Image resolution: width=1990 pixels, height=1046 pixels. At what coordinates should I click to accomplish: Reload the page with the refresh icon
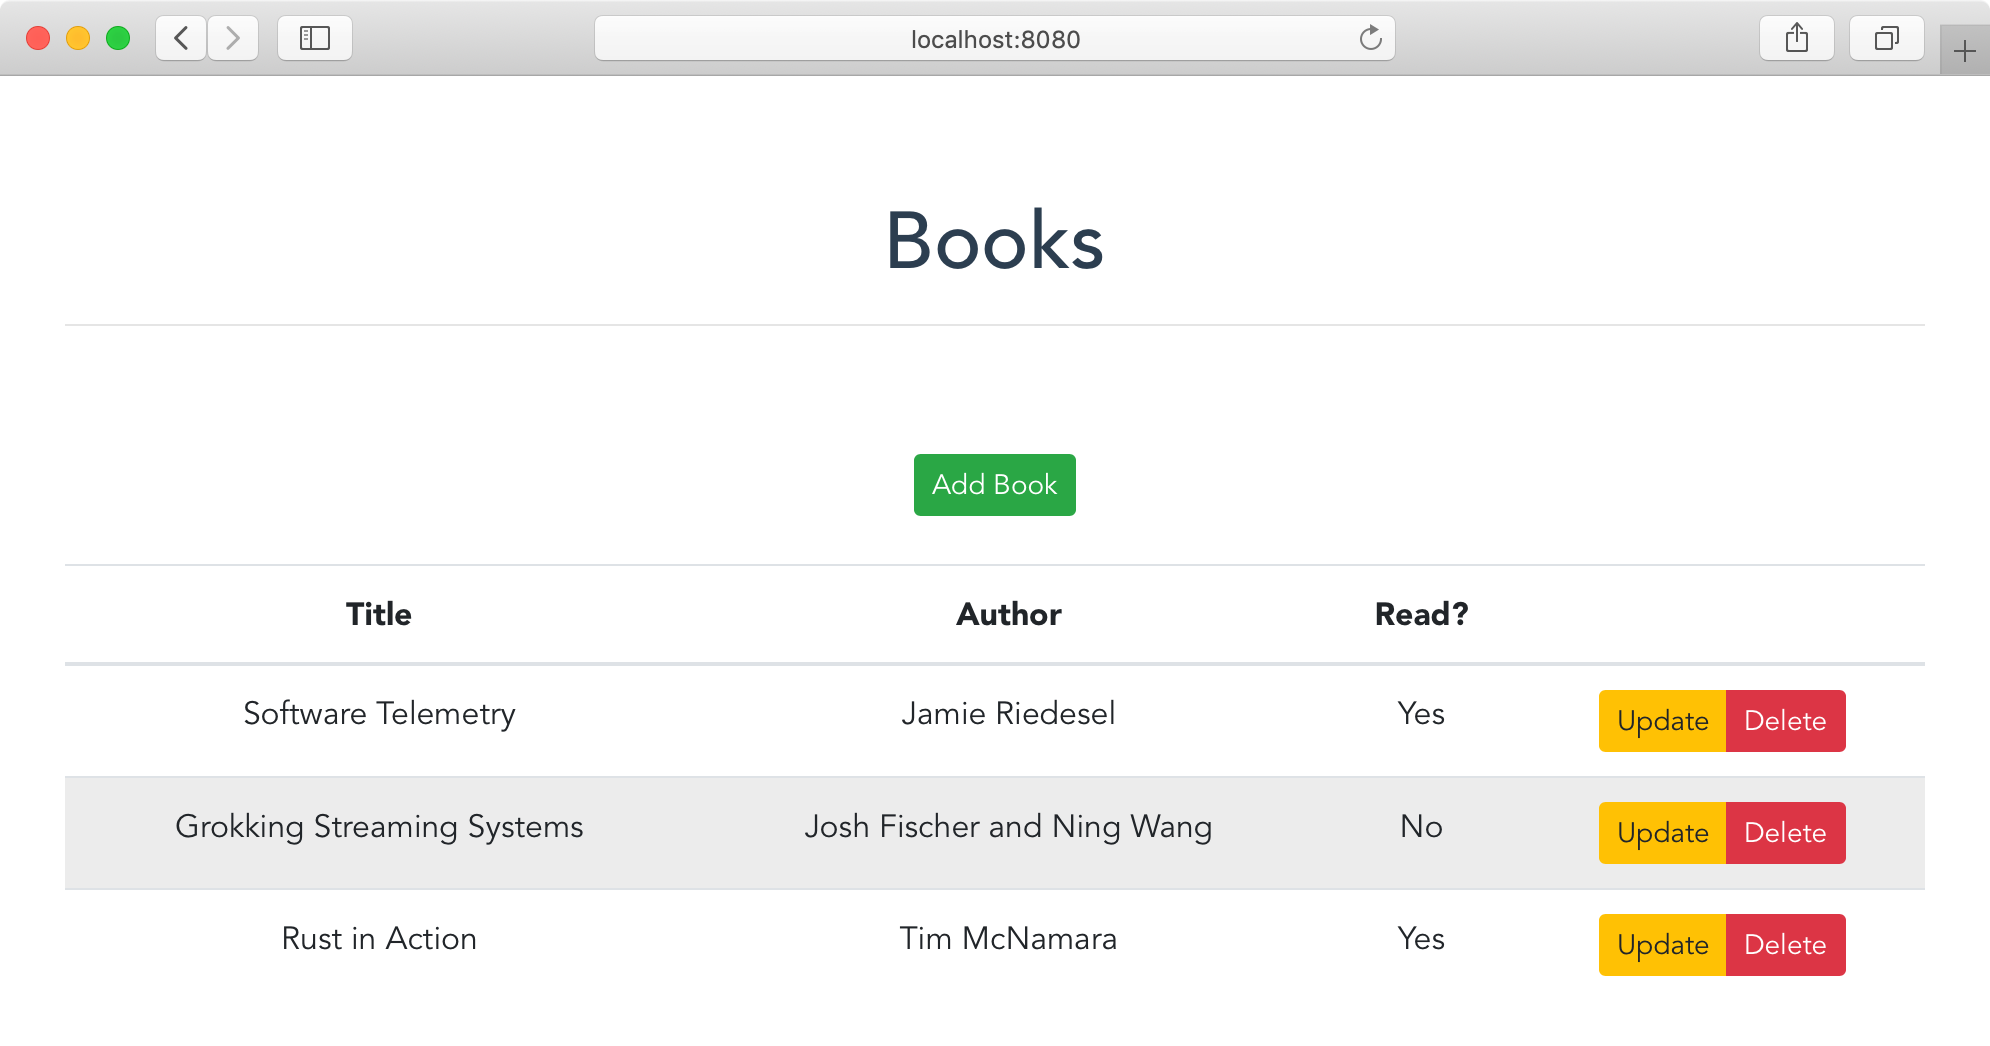click(1370, 39)
